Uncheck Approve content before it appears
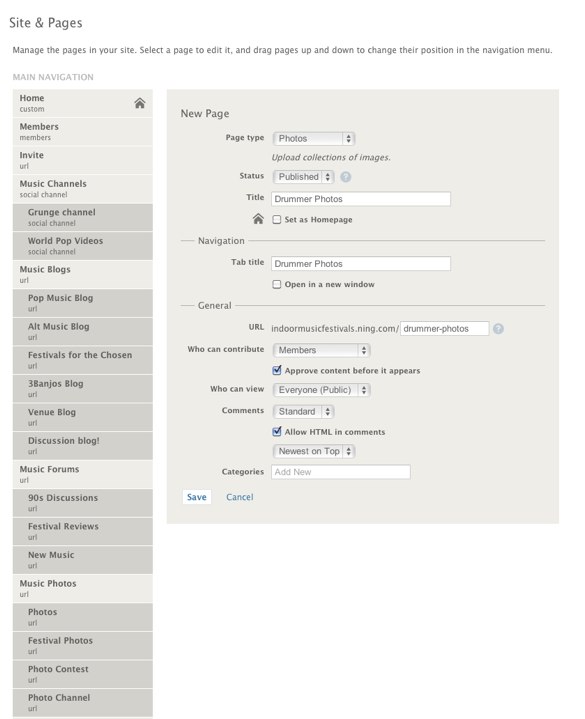 276,370
